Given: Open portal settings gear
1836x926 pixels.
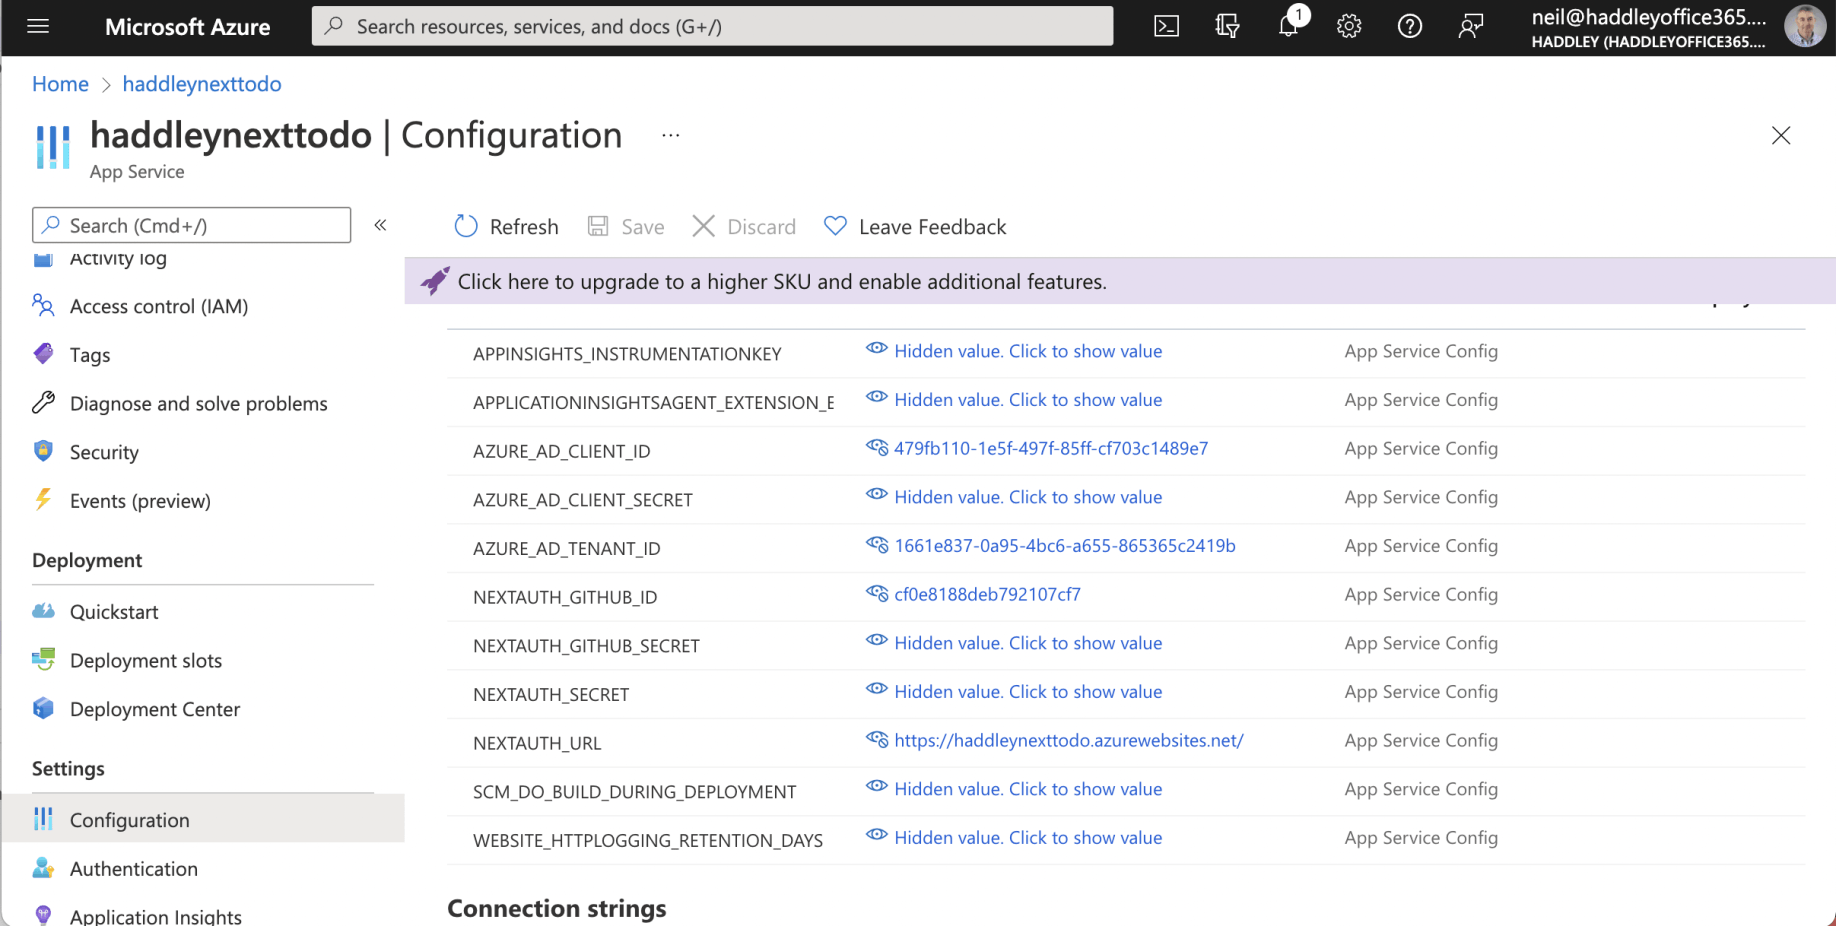Looking at the screenshot, I should [1349, 27].
